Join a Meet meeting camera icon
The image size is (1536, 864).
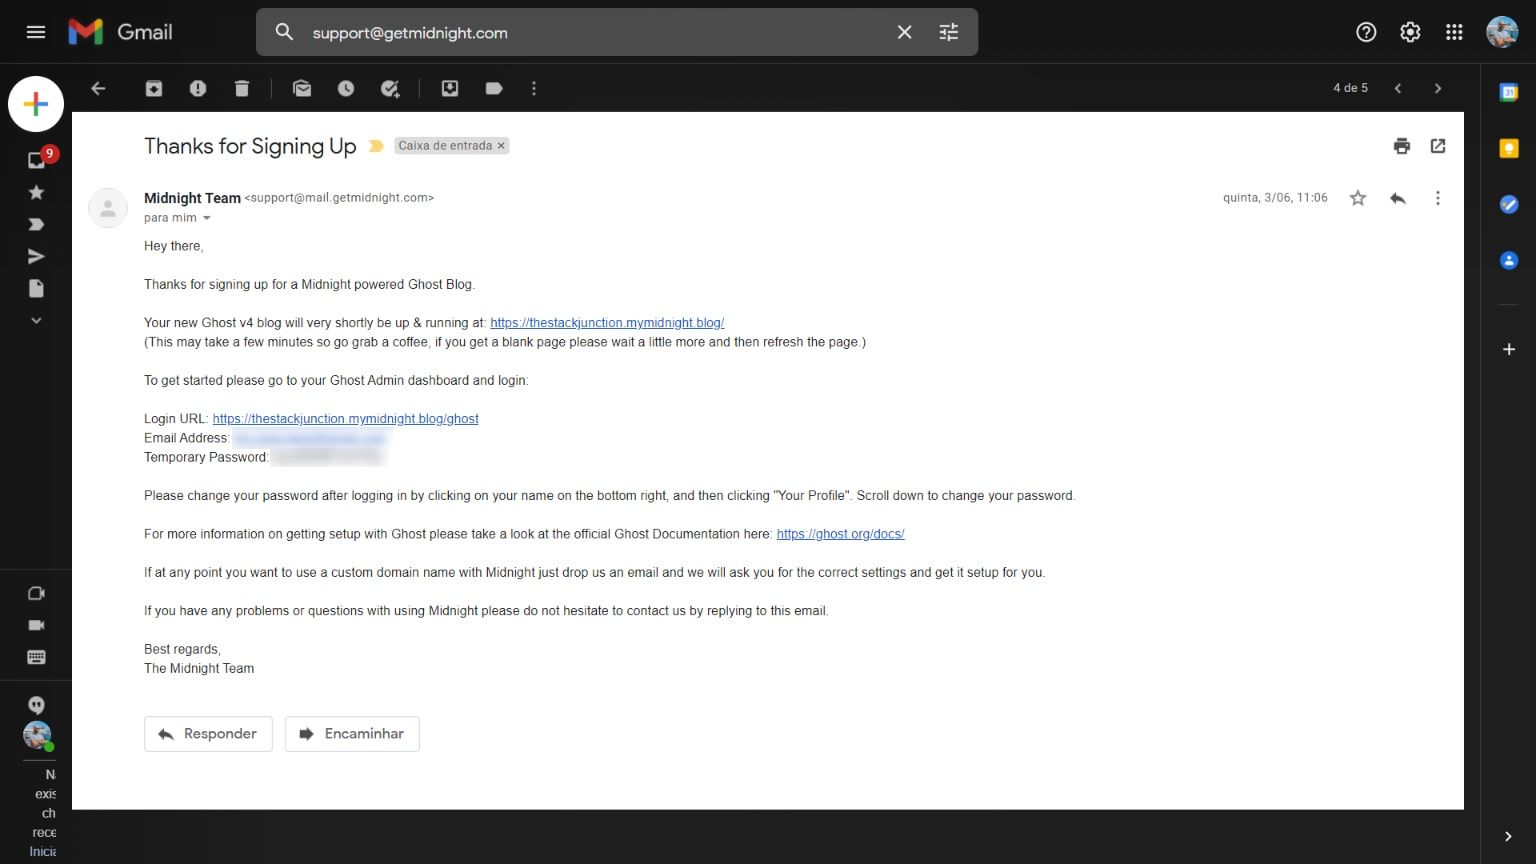(x=36, y=625)
